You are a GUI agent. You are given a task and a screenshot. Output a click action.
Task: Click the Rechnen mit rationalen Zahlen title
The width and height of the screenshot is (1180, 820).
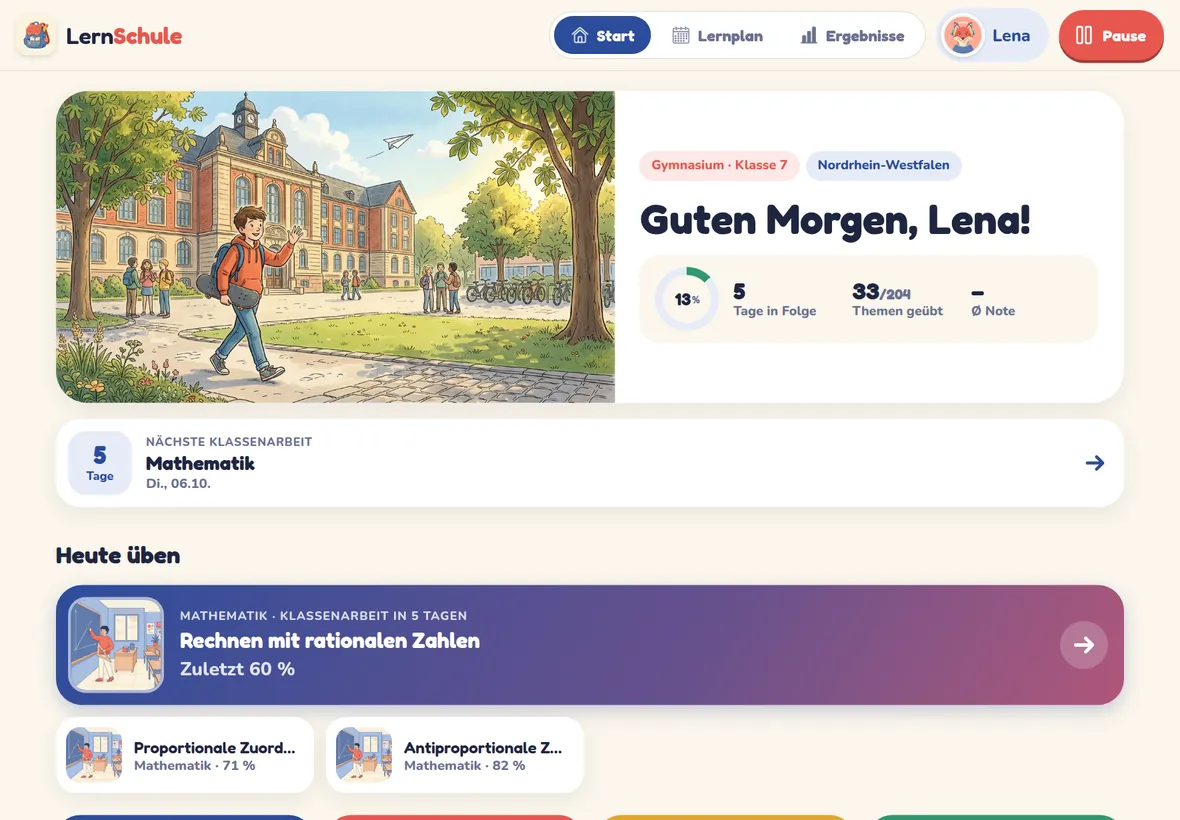[x=330, y=641]
